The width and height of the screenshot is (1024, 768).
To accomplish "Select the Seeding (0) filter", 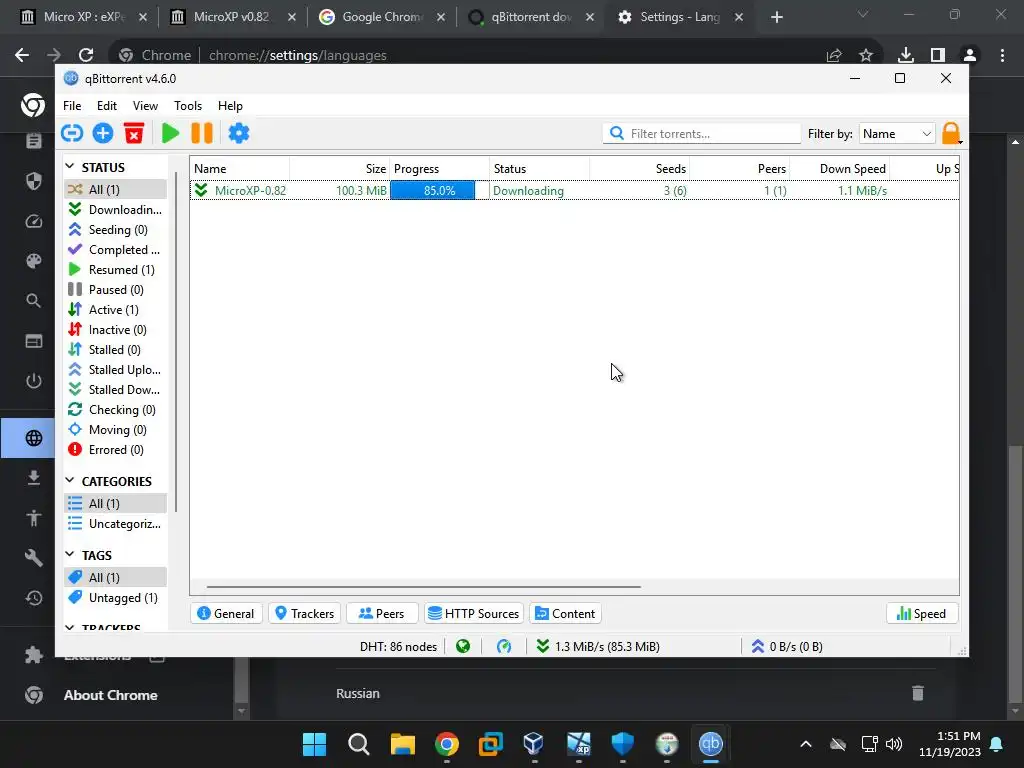I will 116,230.
